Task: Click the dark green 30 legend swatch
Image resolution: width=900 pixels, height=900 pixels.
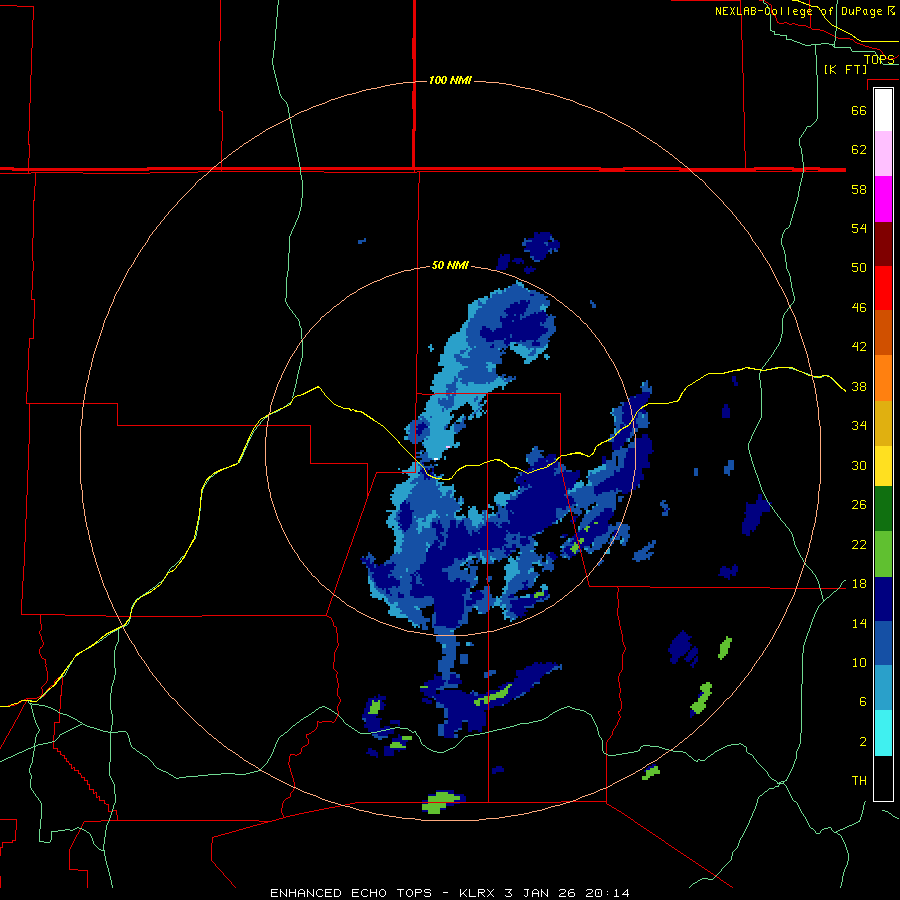Action: pos(883,509)
